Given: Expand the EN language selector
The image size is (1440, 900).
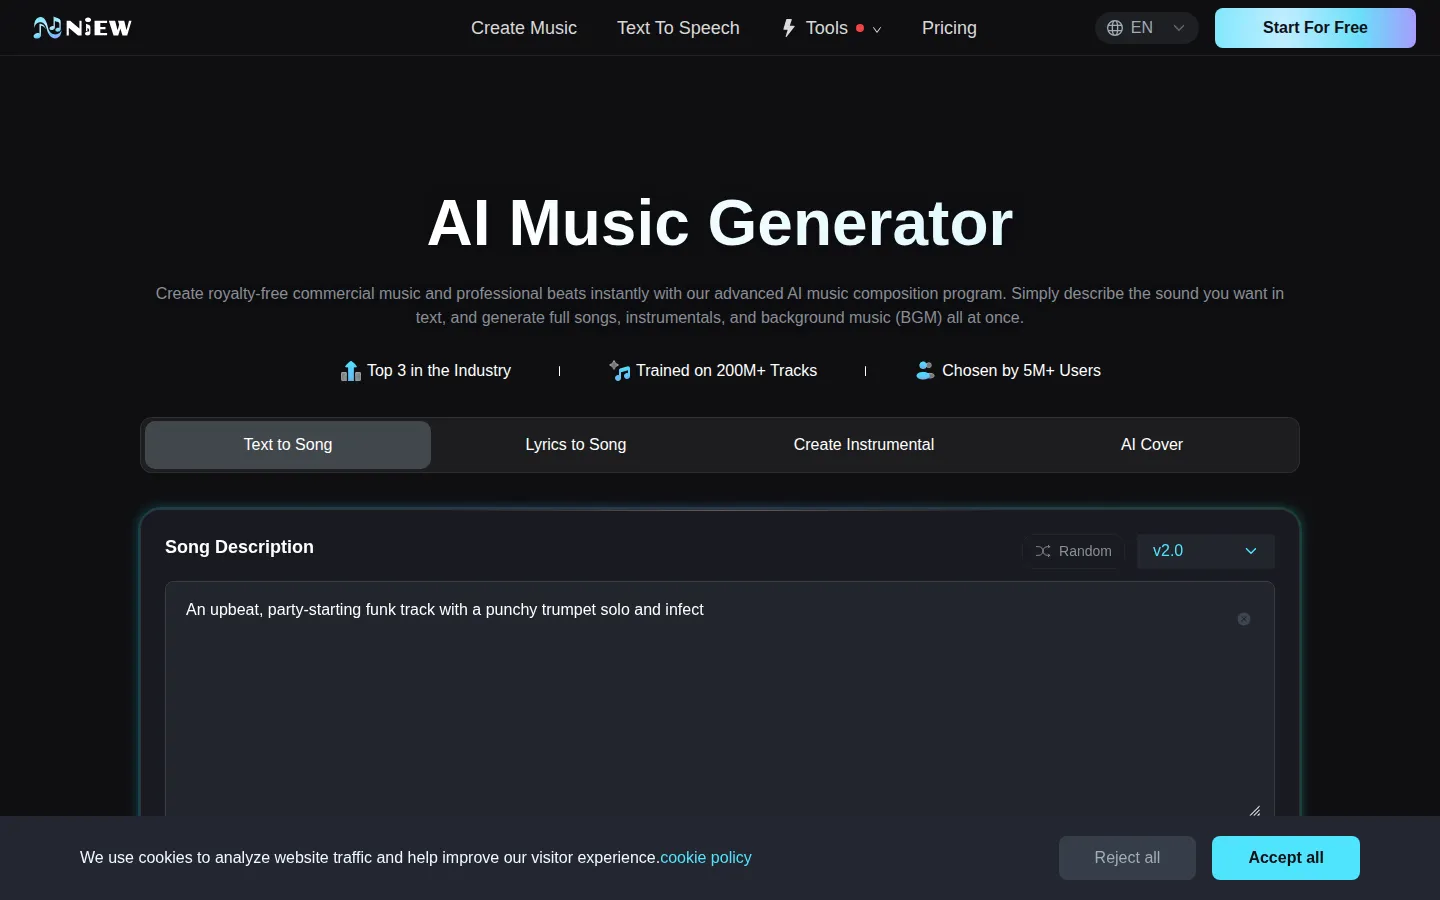Looking at the screenshot, I should (x=1146, y=28).
